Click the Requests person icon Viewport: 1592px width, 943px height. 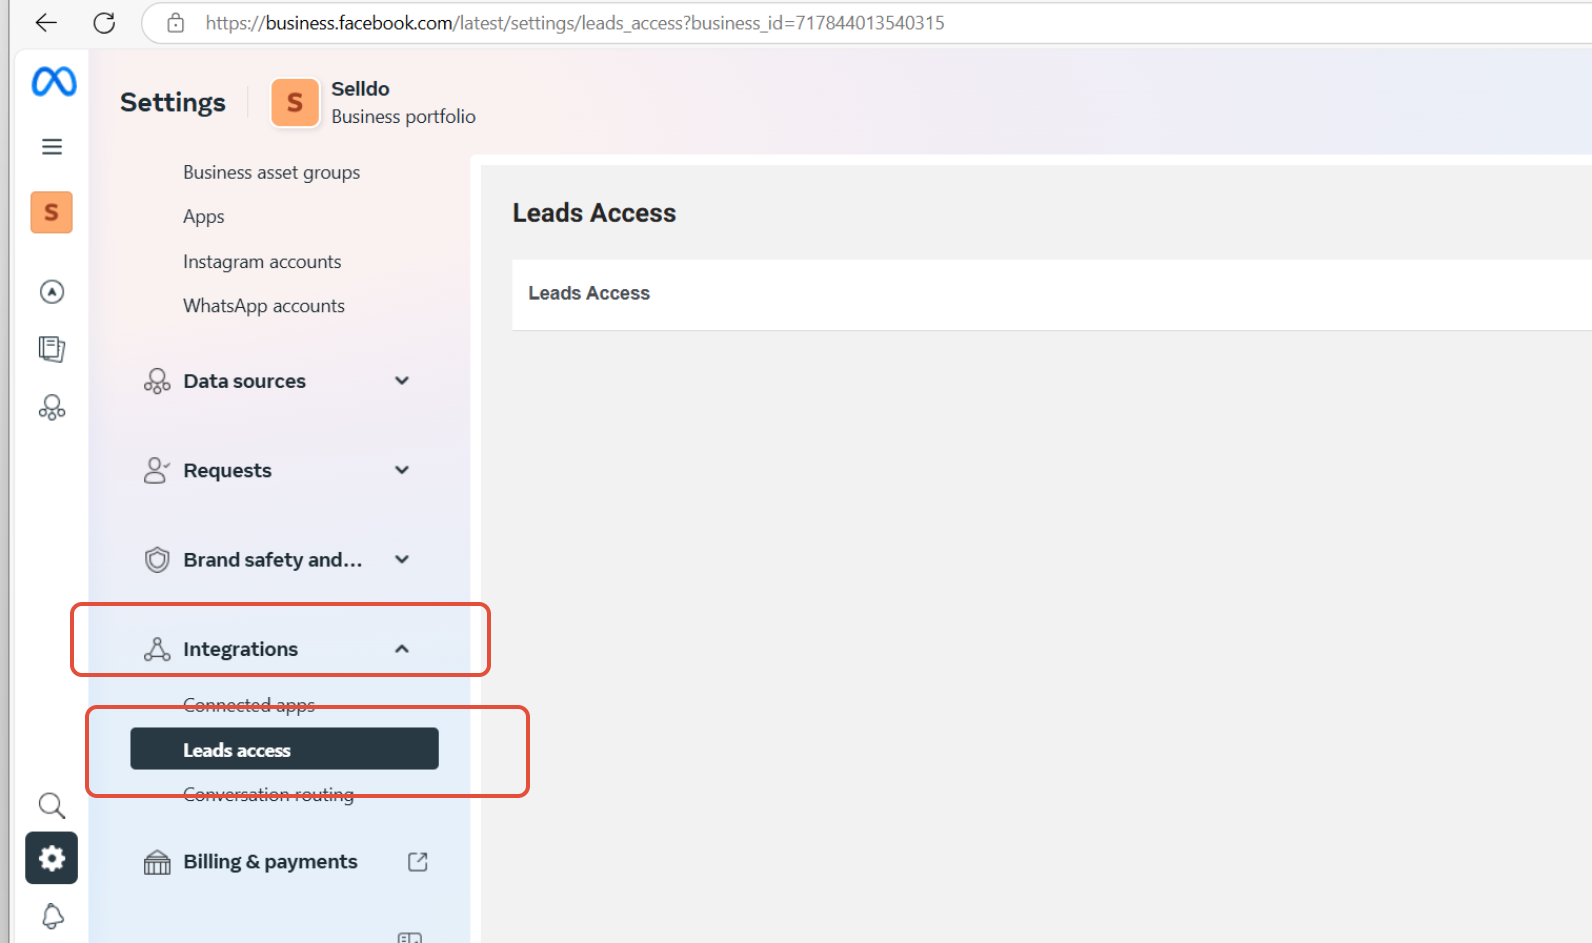[x=156, y=470]
